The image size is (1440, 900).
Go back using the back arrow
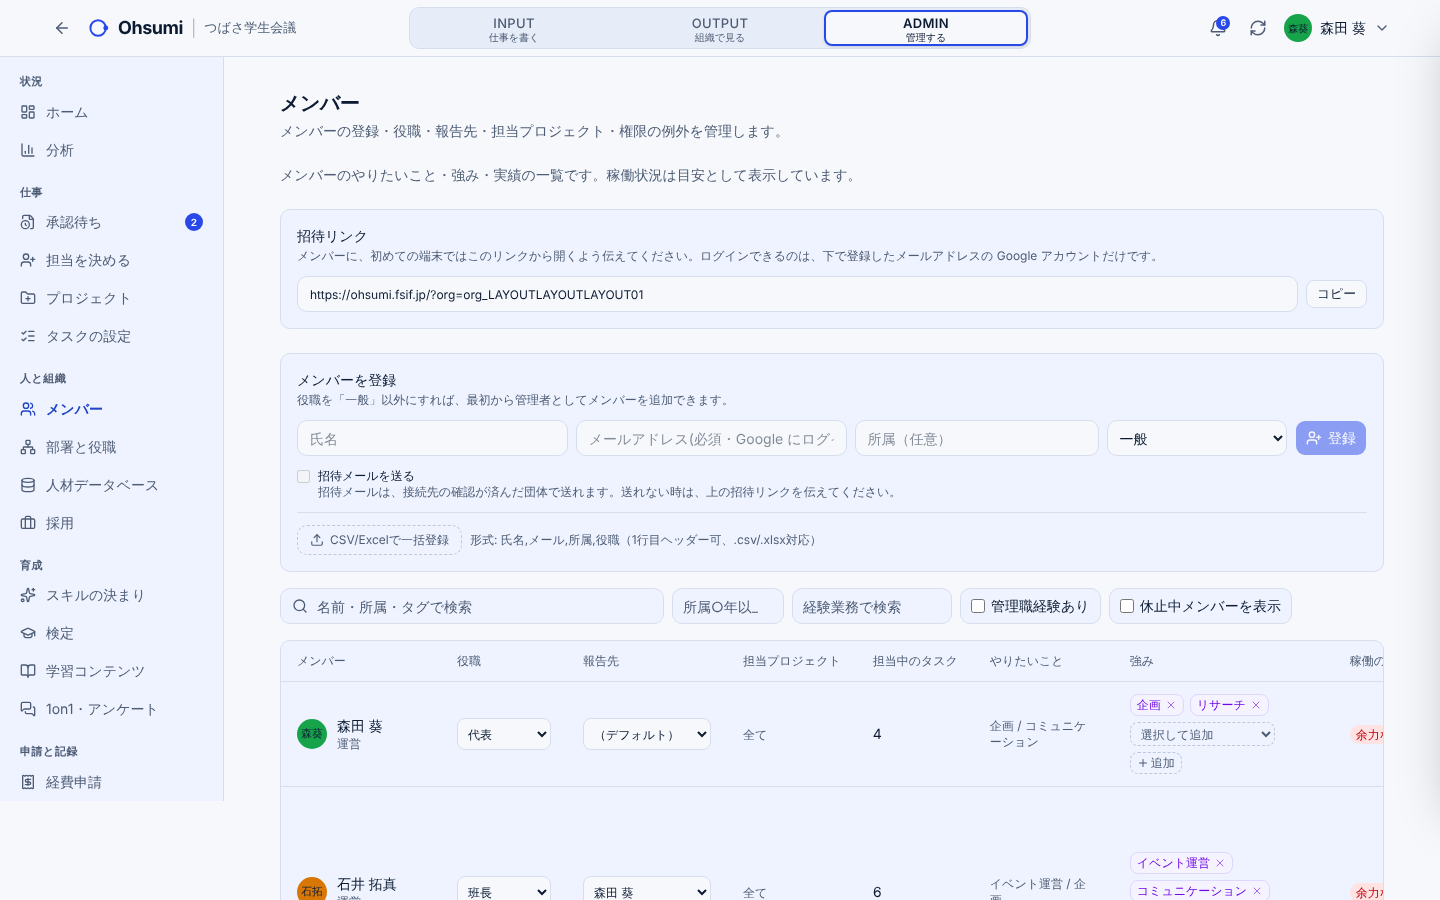(x=62, y=28)
